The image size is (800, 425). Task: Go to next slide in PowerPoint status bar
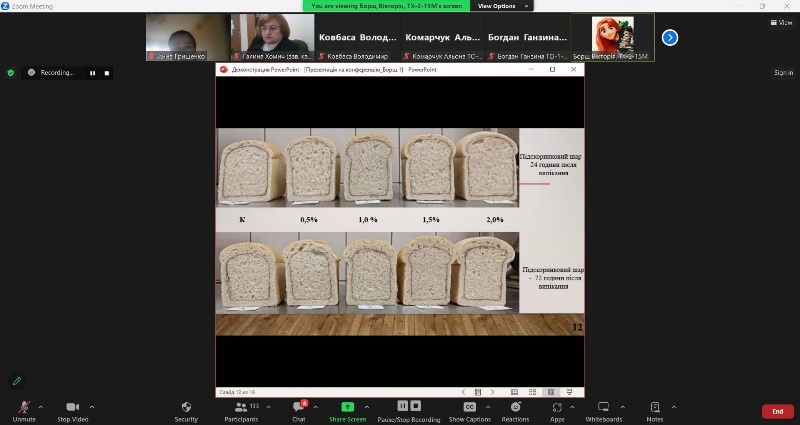tap(492, 392)
